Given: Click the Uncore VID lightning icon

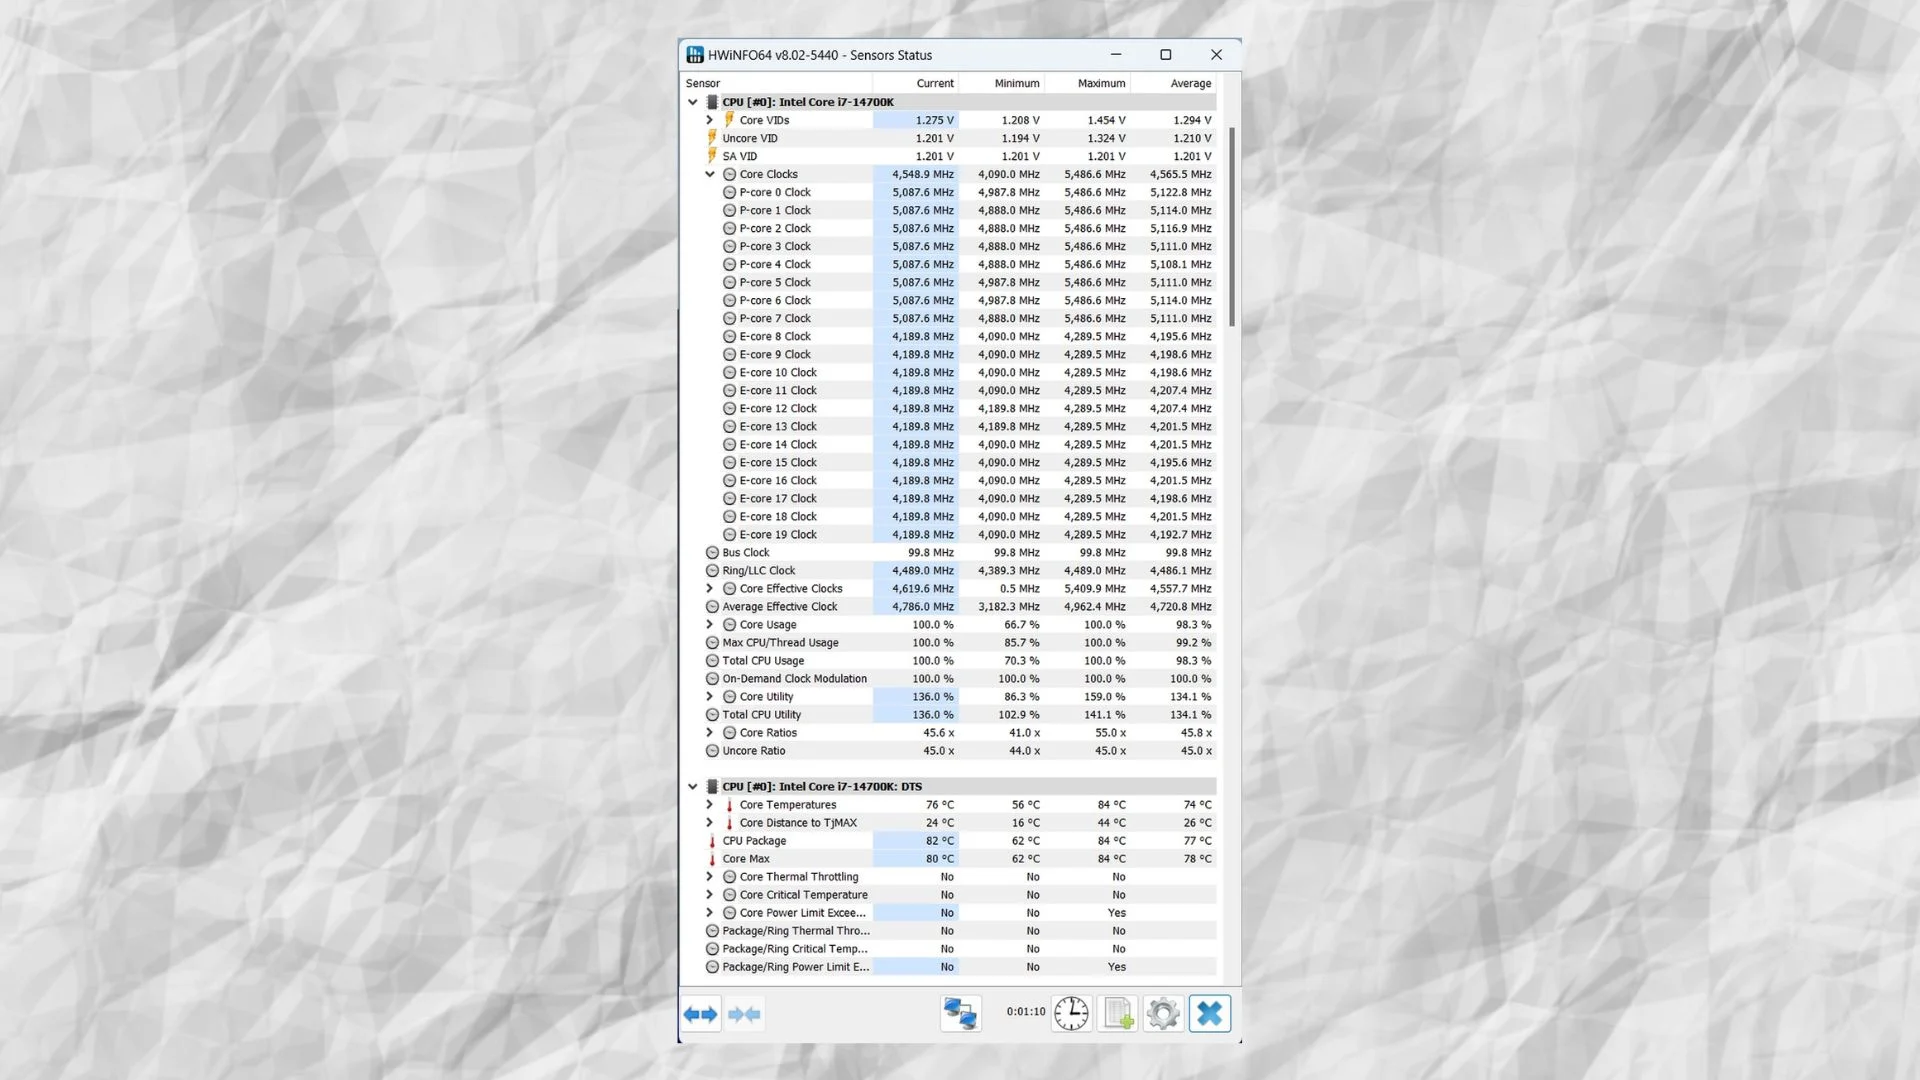Looking at the screenshot, I should [712, 138].
